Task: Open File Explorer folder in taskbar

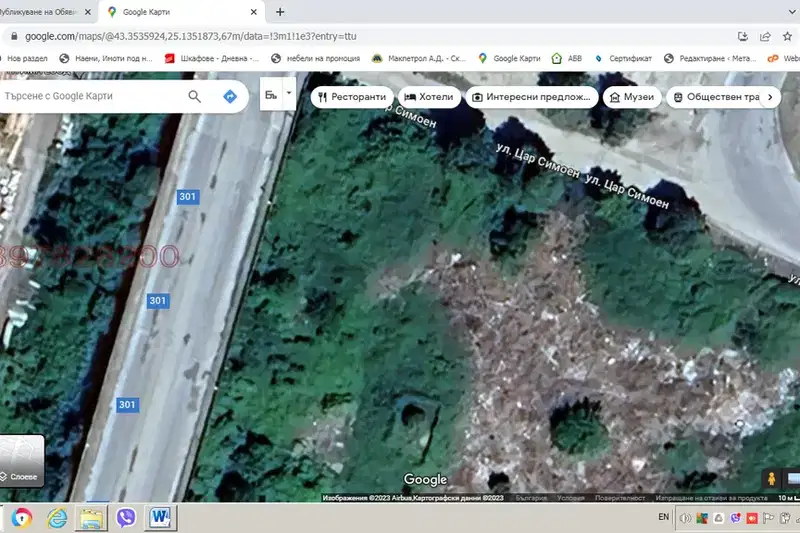Action: click(91, 518)
